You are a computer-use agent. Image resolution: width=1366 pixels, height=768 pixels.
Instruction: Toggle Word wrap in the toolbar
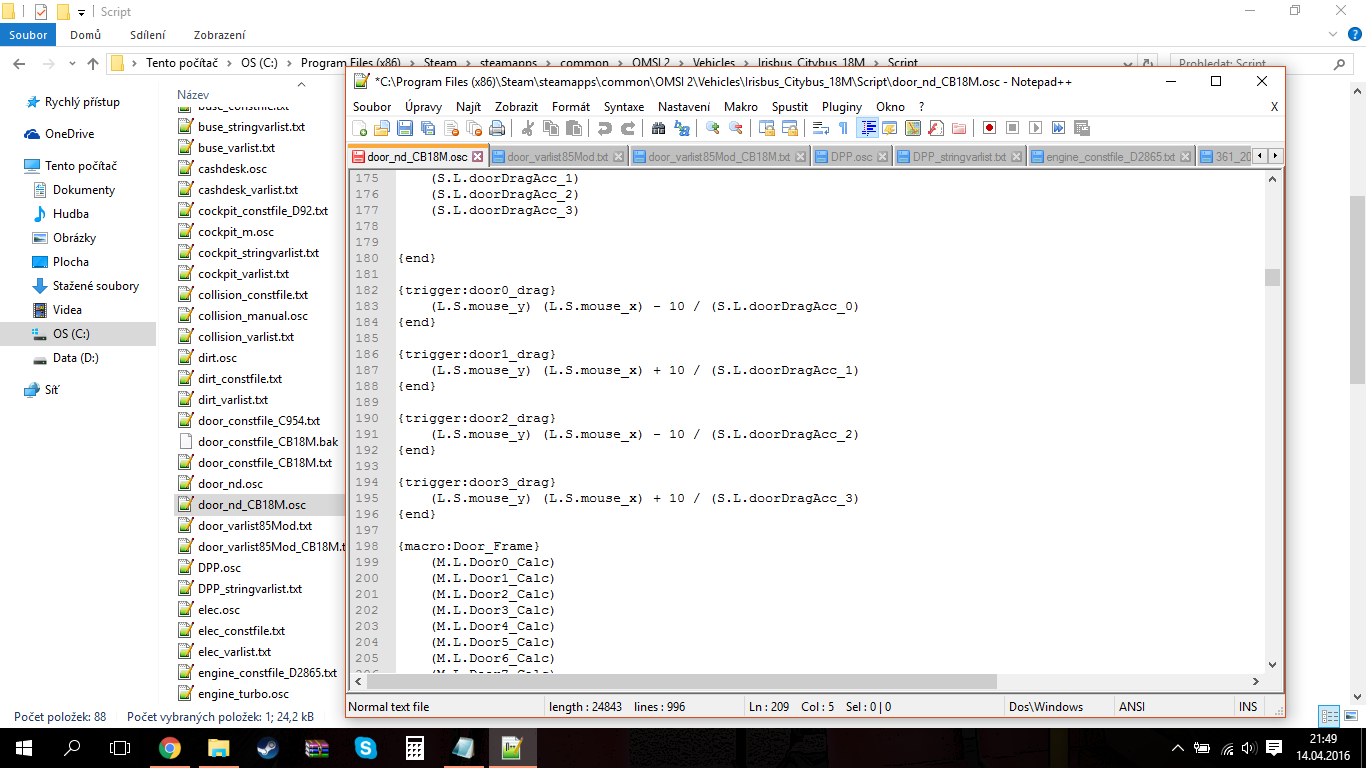pyautogui.click(x=820, y=128)
